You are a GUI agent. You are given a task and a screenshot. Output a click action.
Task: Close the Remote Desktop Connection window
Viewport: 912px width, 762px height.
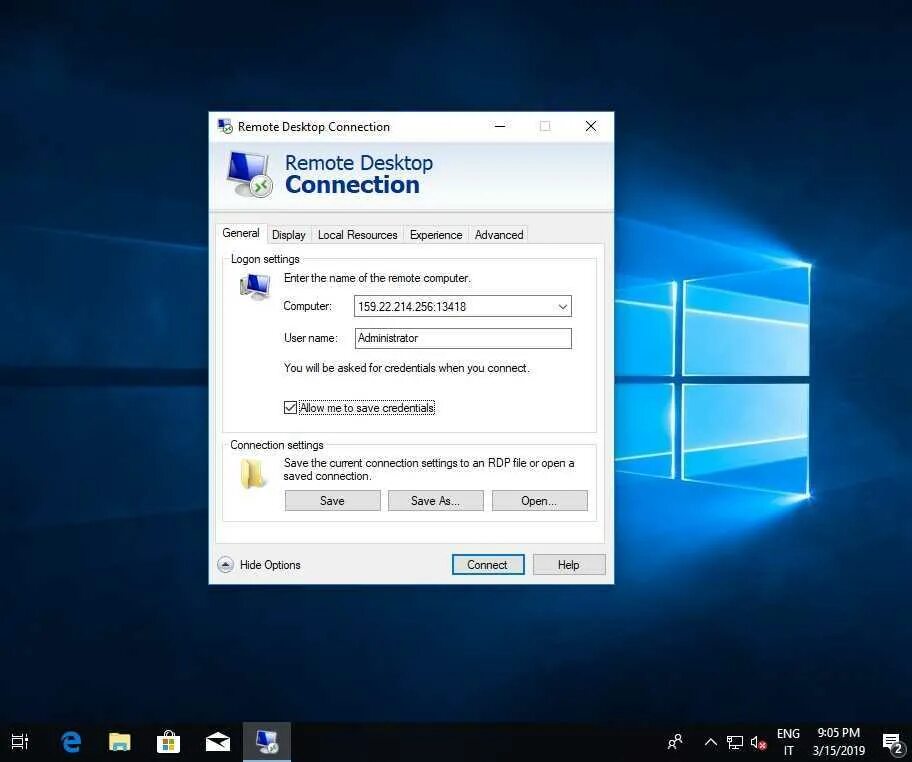(x=591, y=126)
